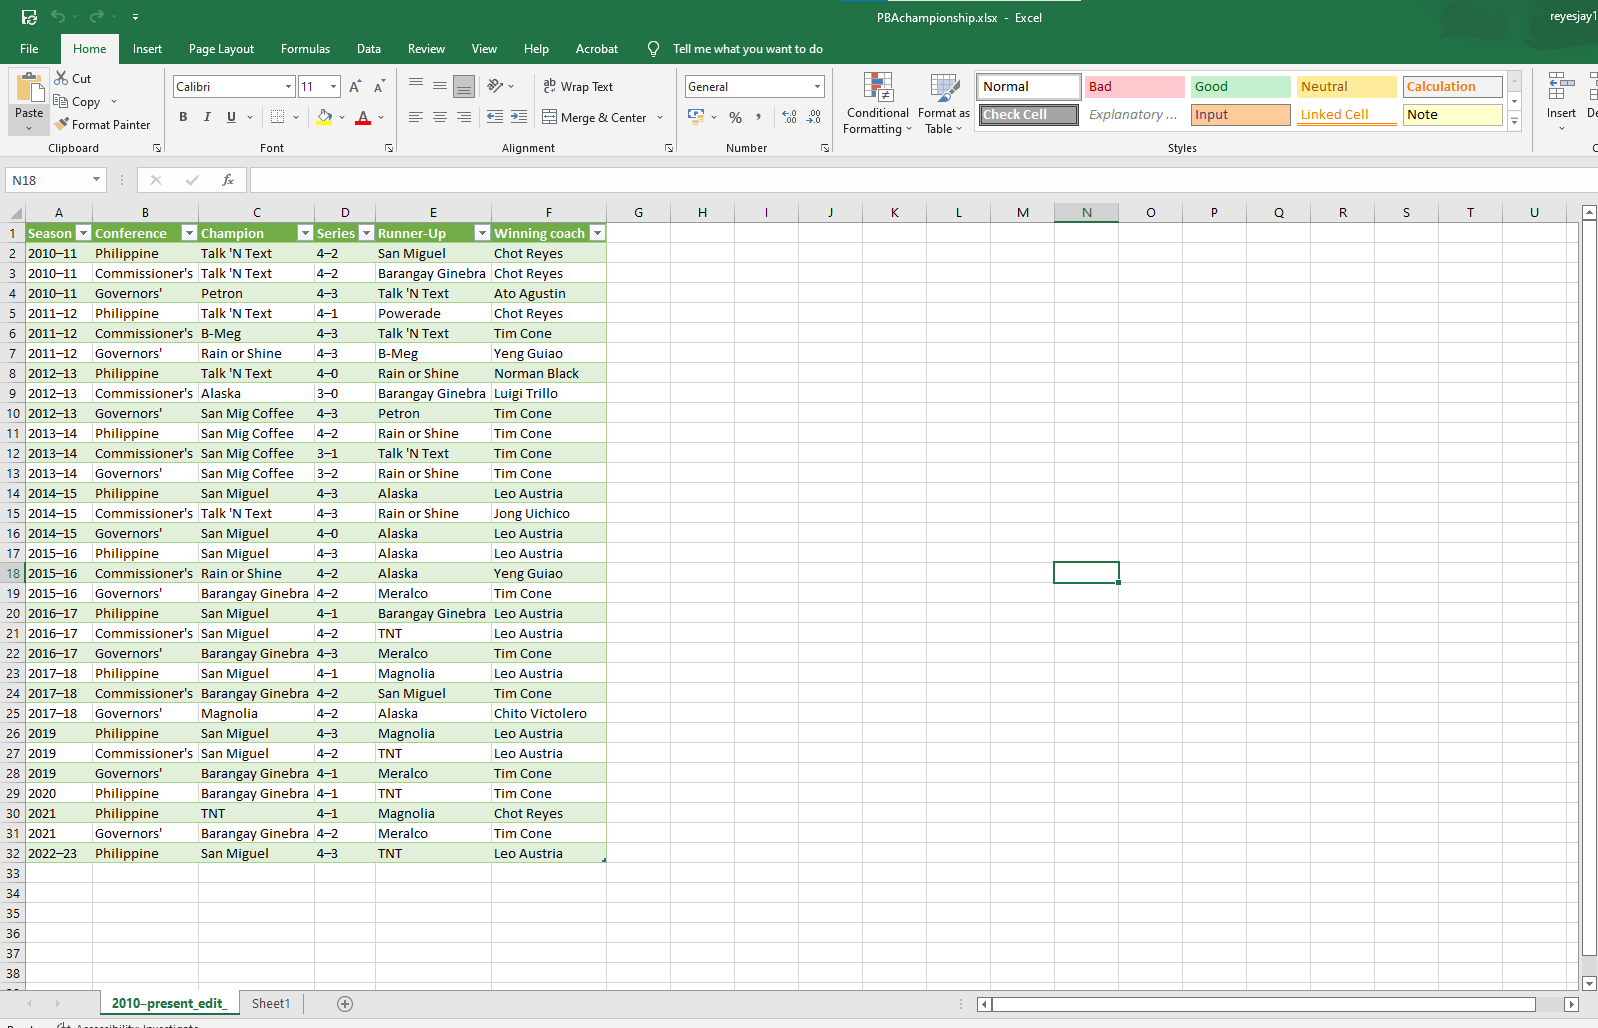Screen dimensions: 1598x1028
Task: Apply the yellow fill color
Action: pyautogui.click(x=324, y=117)
